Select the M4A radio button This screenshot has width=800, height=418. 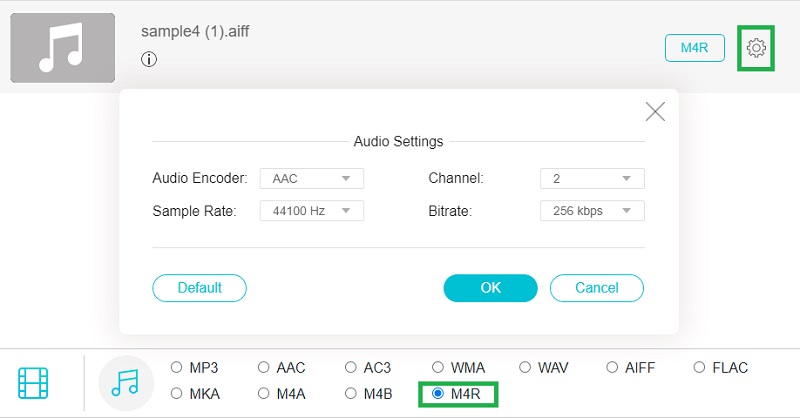click(264, 394)
